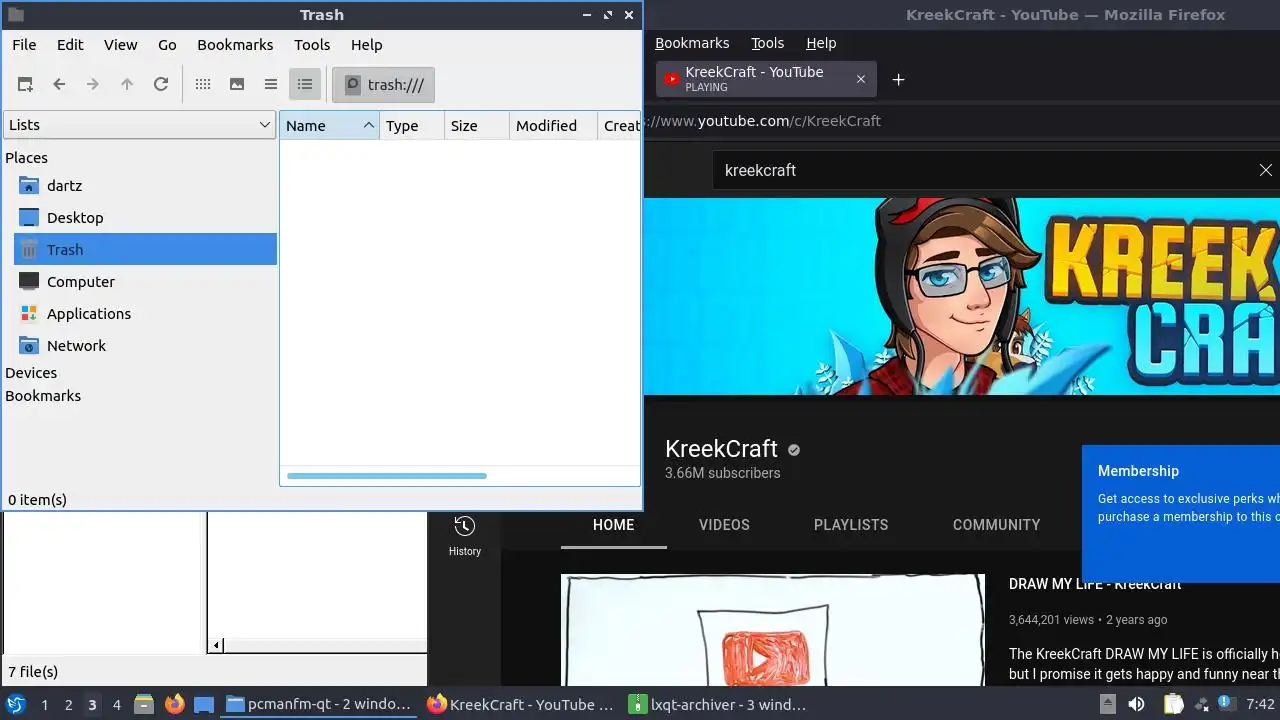Switch to the channel PLAYLISTS tab
The height and width of the screenshot is (720, 1280).
point(851,525)
